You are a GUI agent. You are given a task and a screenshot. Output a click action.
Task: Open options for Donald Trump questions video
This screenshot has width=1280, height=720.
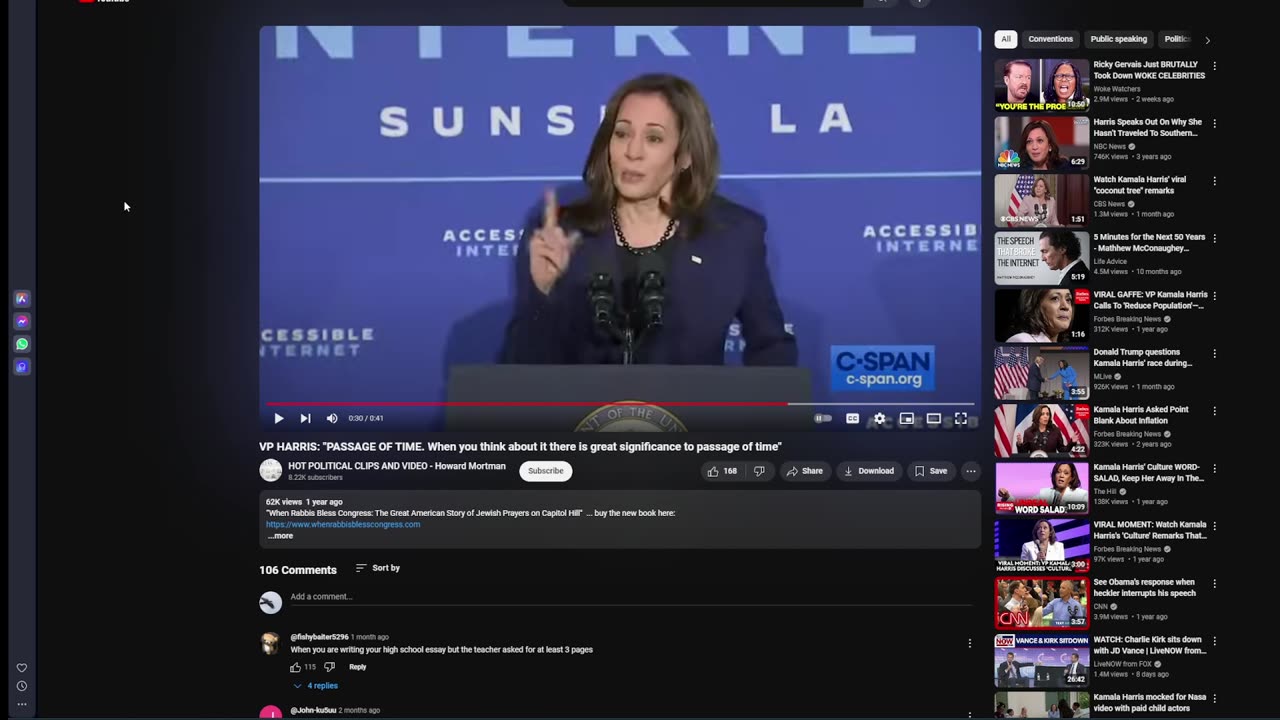[x=1215, y=354]
